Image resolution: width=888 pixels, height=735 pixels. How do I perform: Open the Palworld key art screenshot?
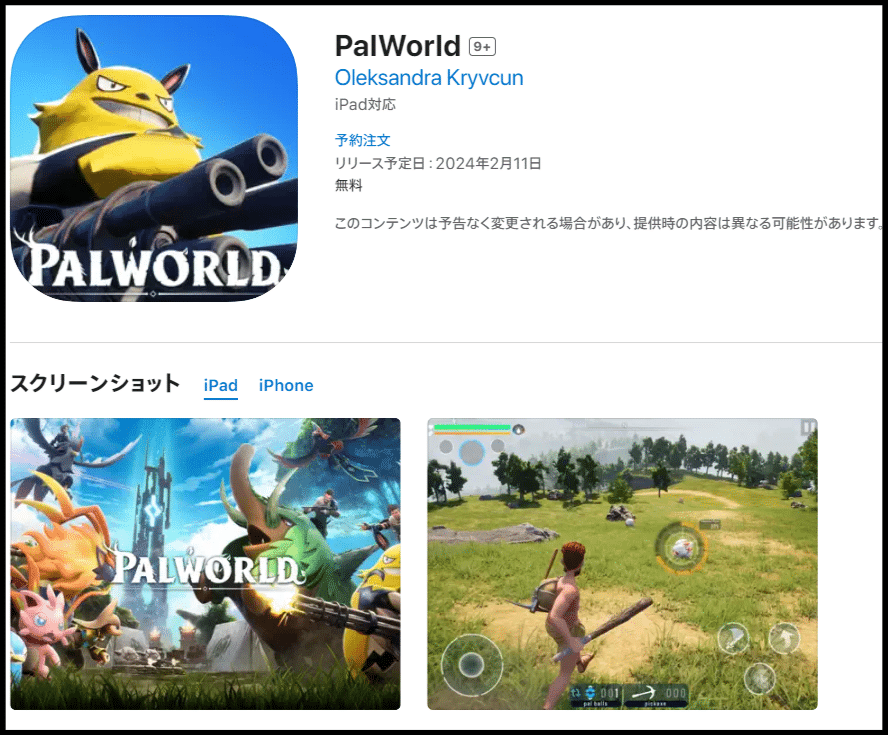206,564
